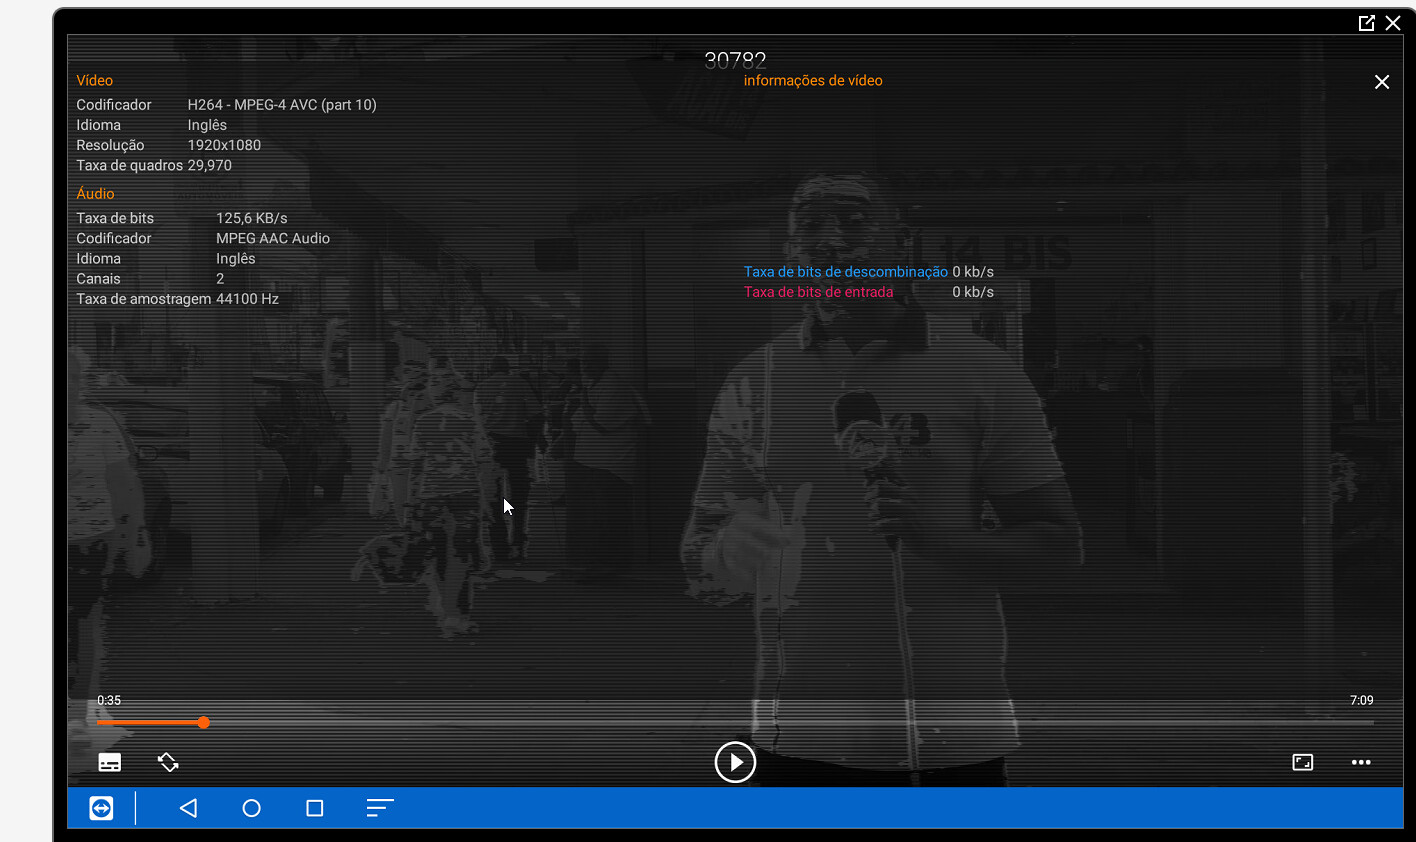The width and height of the screenshot is (1416, 842).
Task: Click the video title 30782
Action: coord(735,60)
